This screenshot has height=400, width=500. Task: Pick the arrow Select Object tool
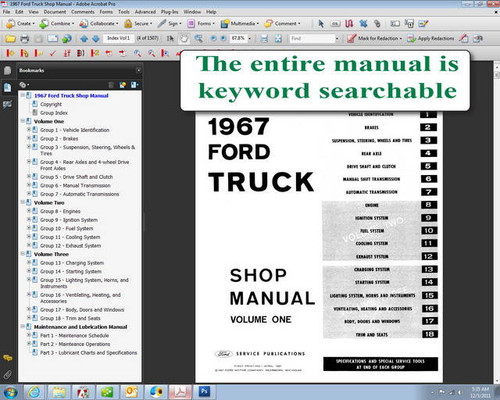[321, 24]
